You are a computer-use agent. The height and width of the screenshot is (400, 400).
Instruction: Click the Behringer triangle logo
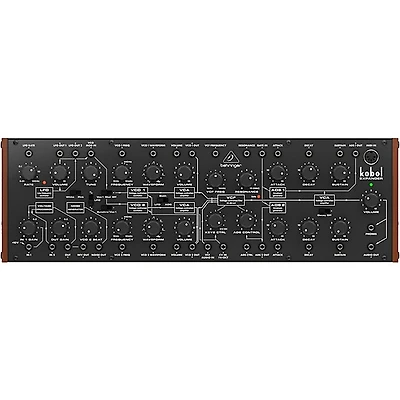231,157
